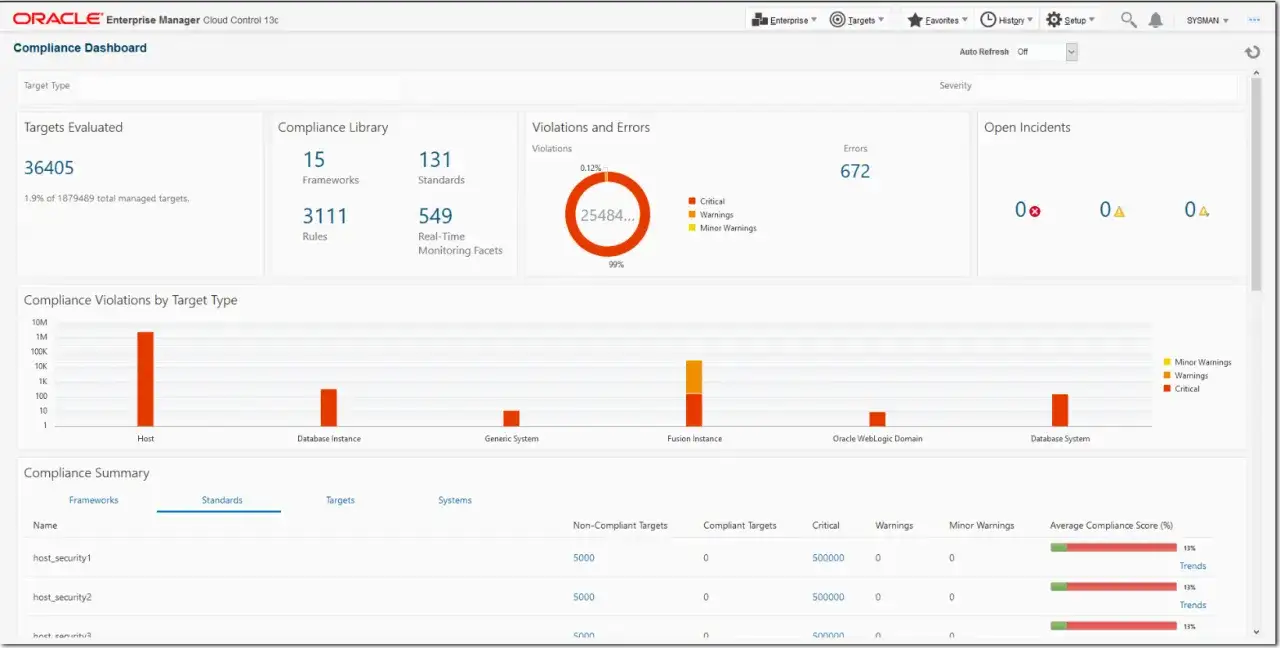Select the Standards tab
The height and width of the screenshot is (648, 1280).
[221, 500]
